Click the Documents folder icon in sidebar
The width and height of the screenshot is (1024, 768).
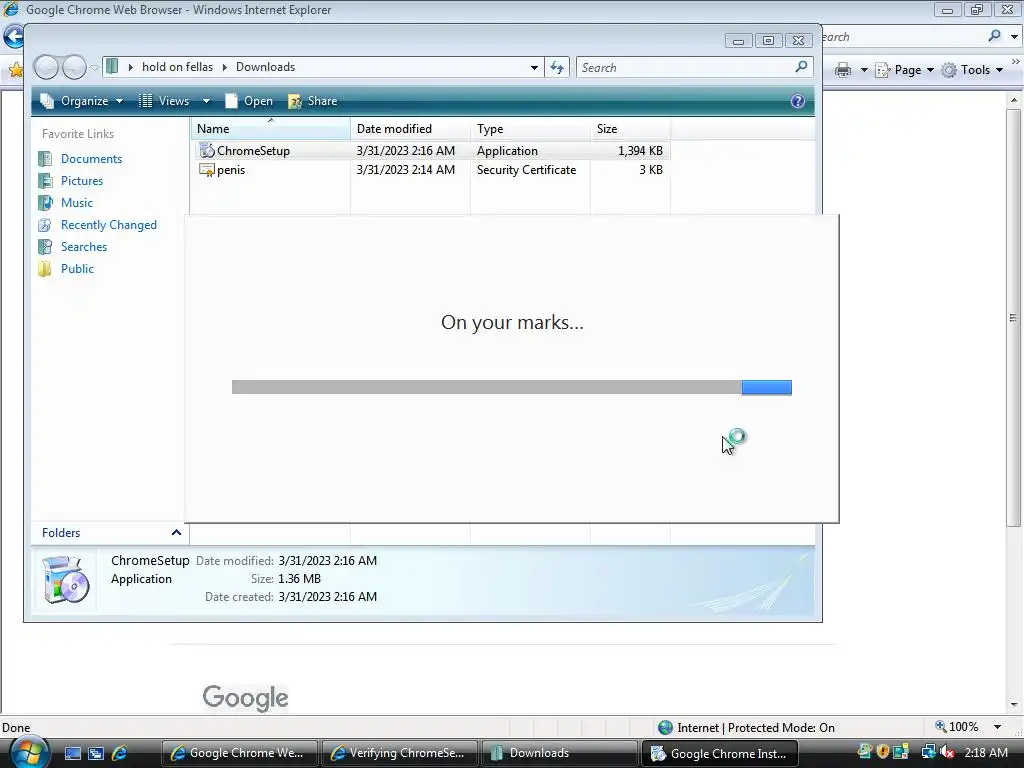pyautogui.click(x=45, y=159)
